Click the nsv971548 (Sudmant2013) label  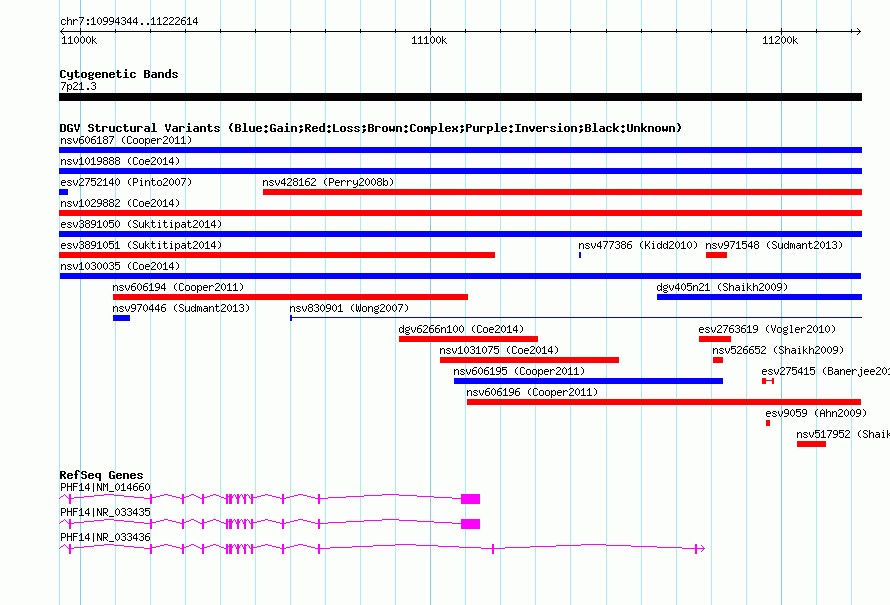(x=774, y=245)
